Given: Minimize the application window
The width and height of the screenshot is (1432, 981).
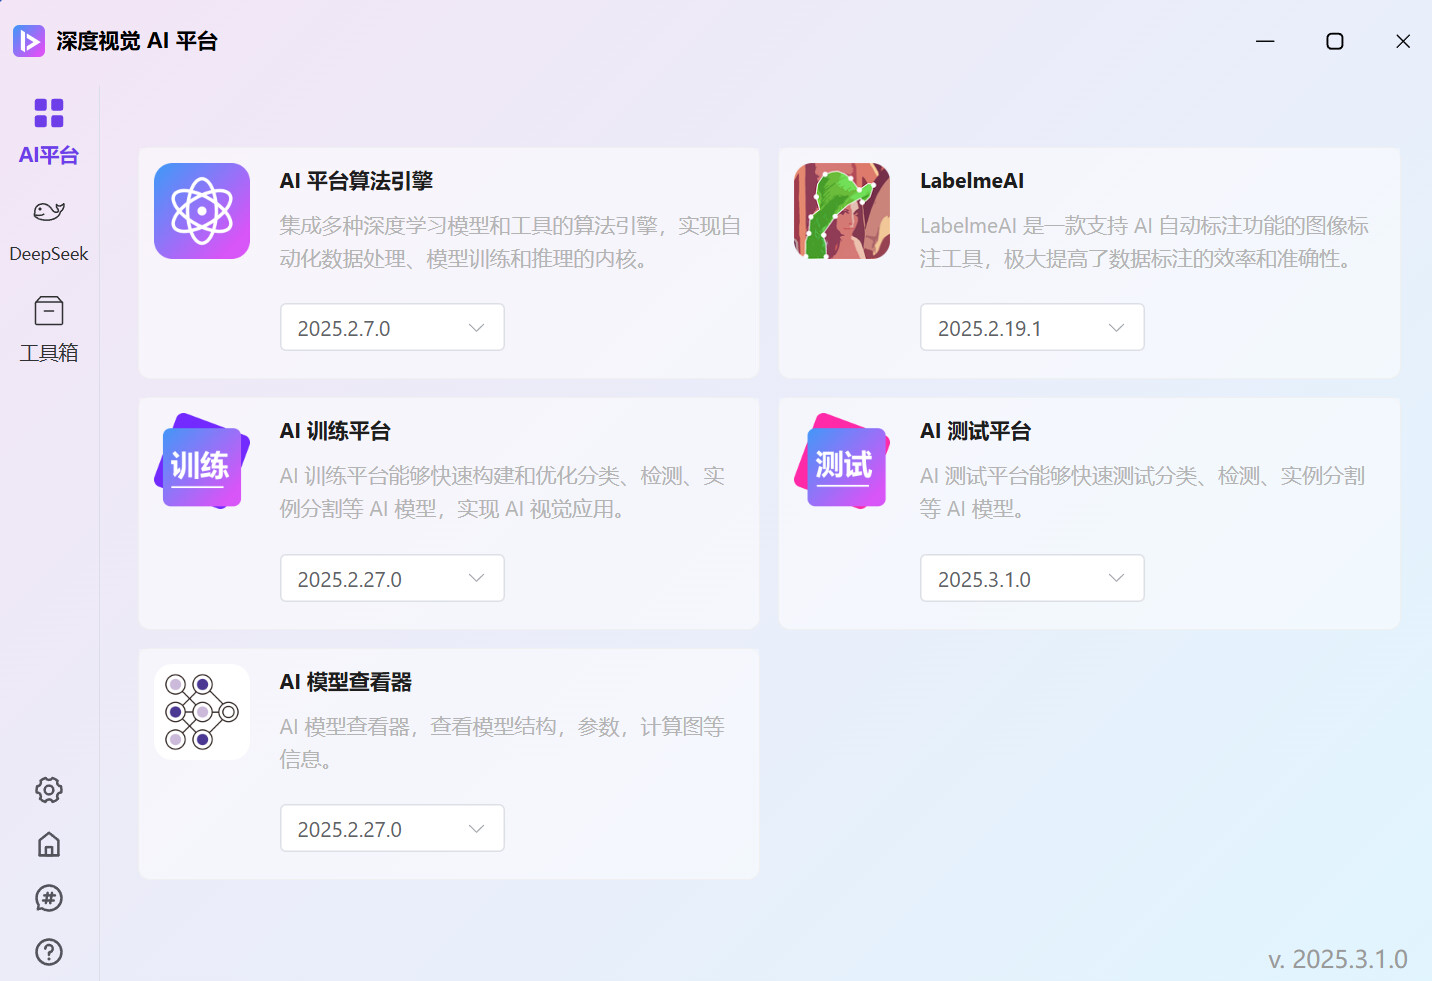Looking at the screenshot, I should [1265, 41].
